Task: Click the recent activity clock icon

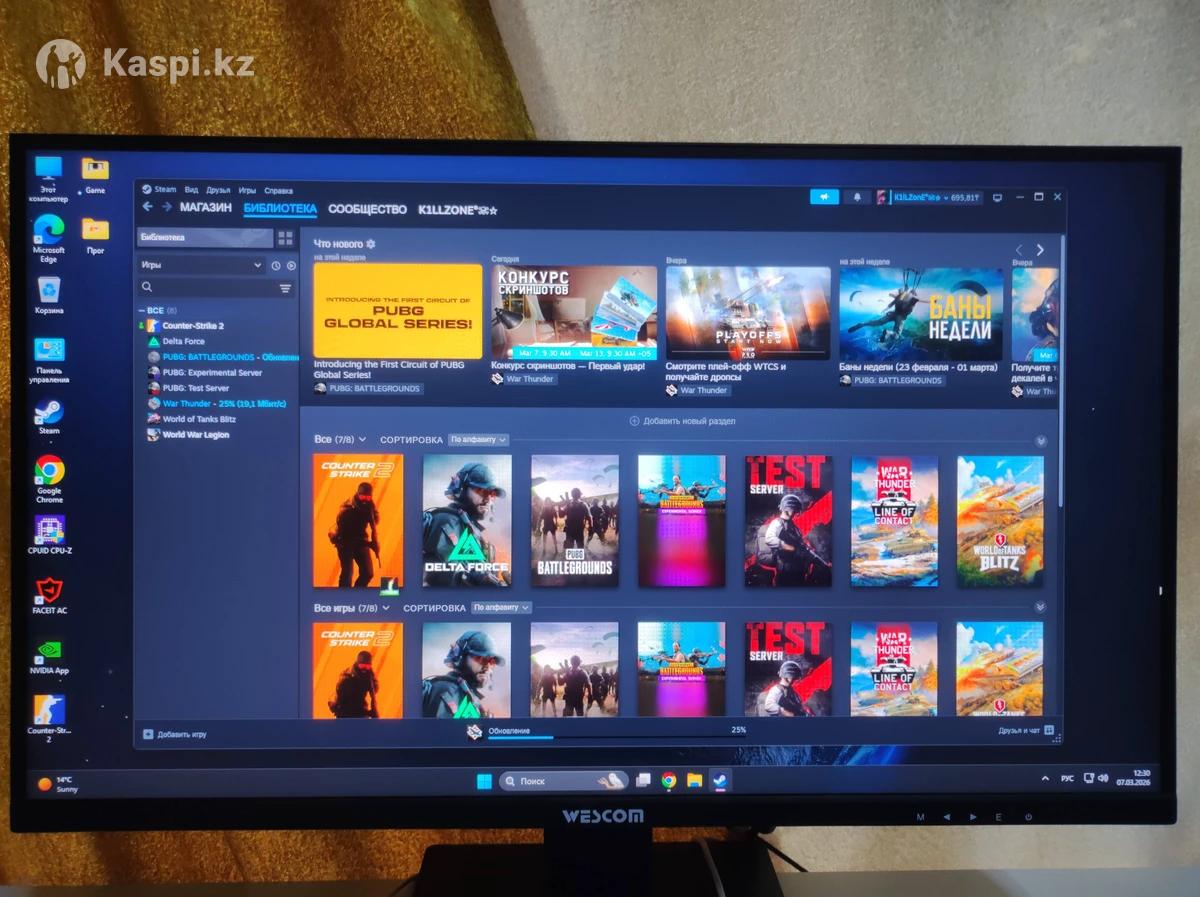Action: point(276,265)
